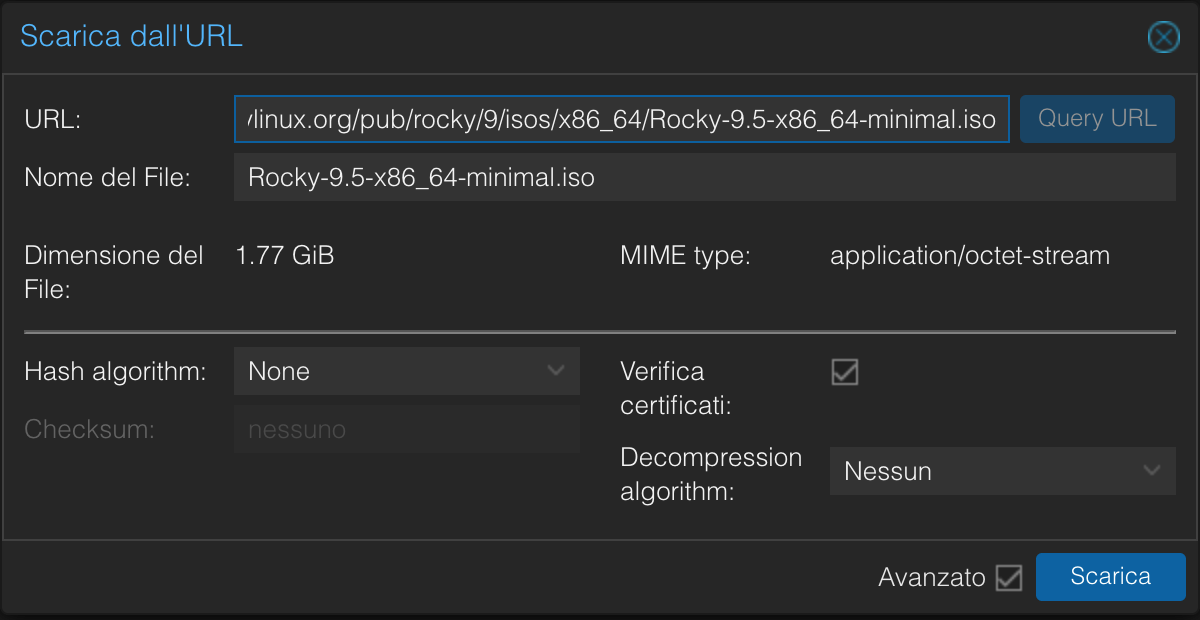This screenshot has height=620, width=1200.
Task: Click the Verifica certificati checkmark box
Action: 845,372
